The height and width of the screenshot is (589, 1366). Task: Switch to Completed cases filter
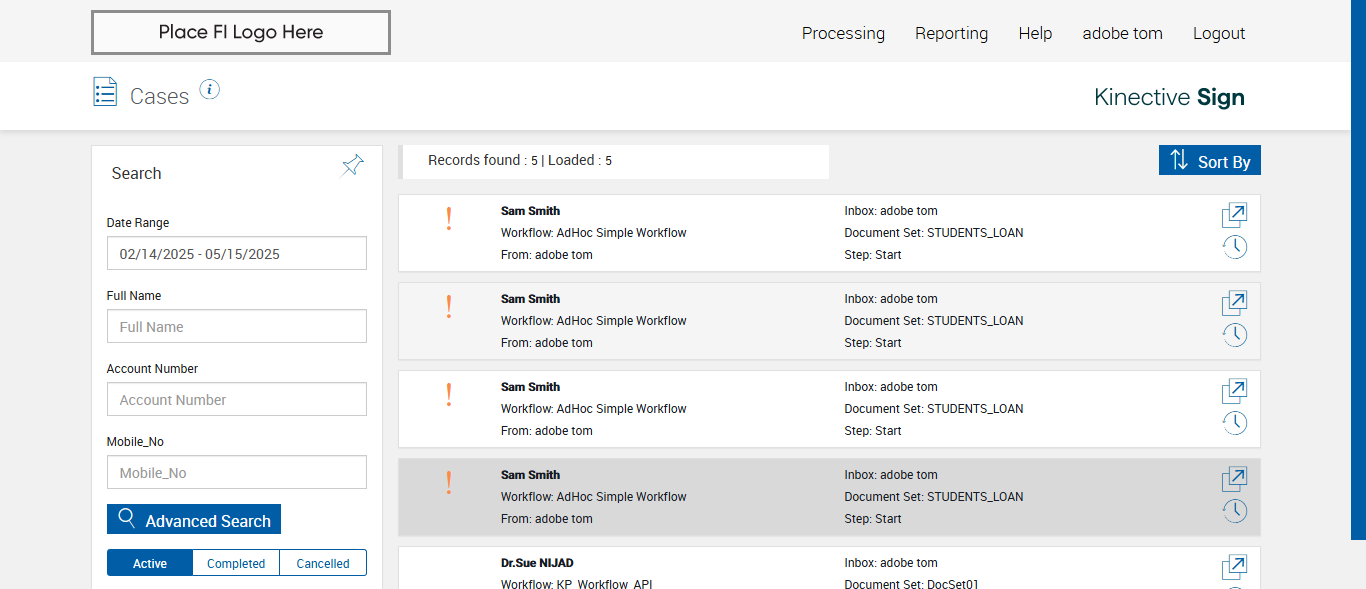coord(236,563)
